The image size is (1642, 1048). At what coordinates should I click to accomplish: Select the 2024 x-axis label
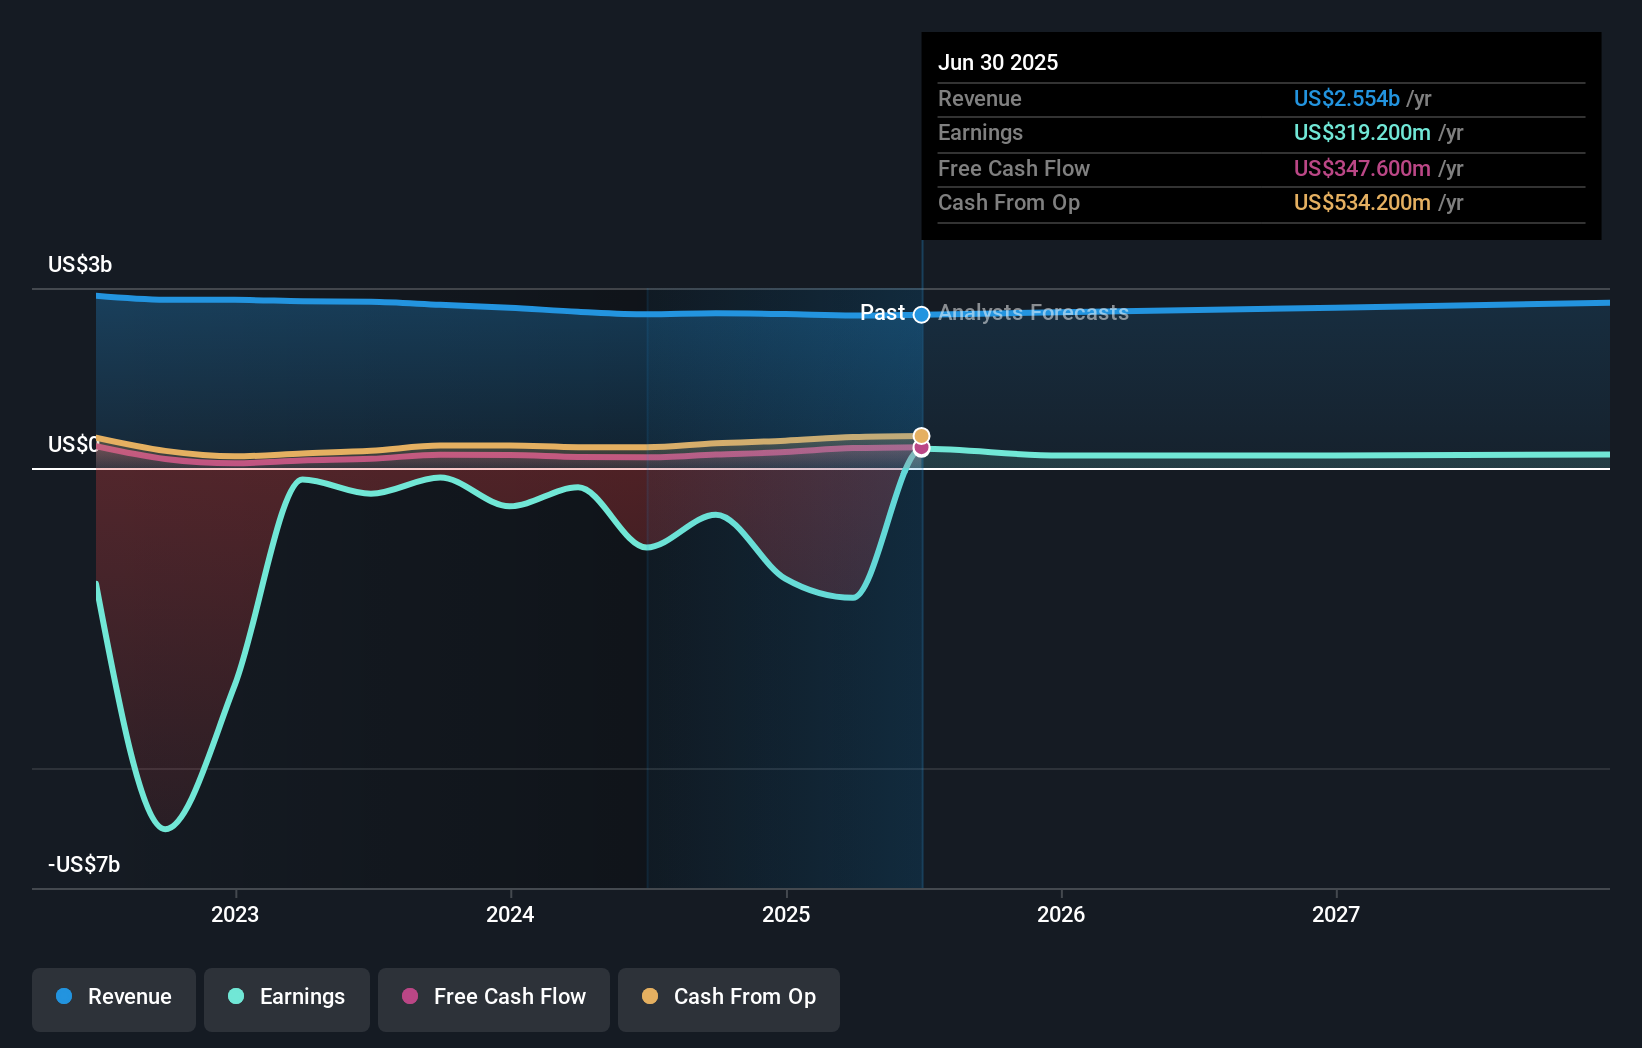(510, 914)
